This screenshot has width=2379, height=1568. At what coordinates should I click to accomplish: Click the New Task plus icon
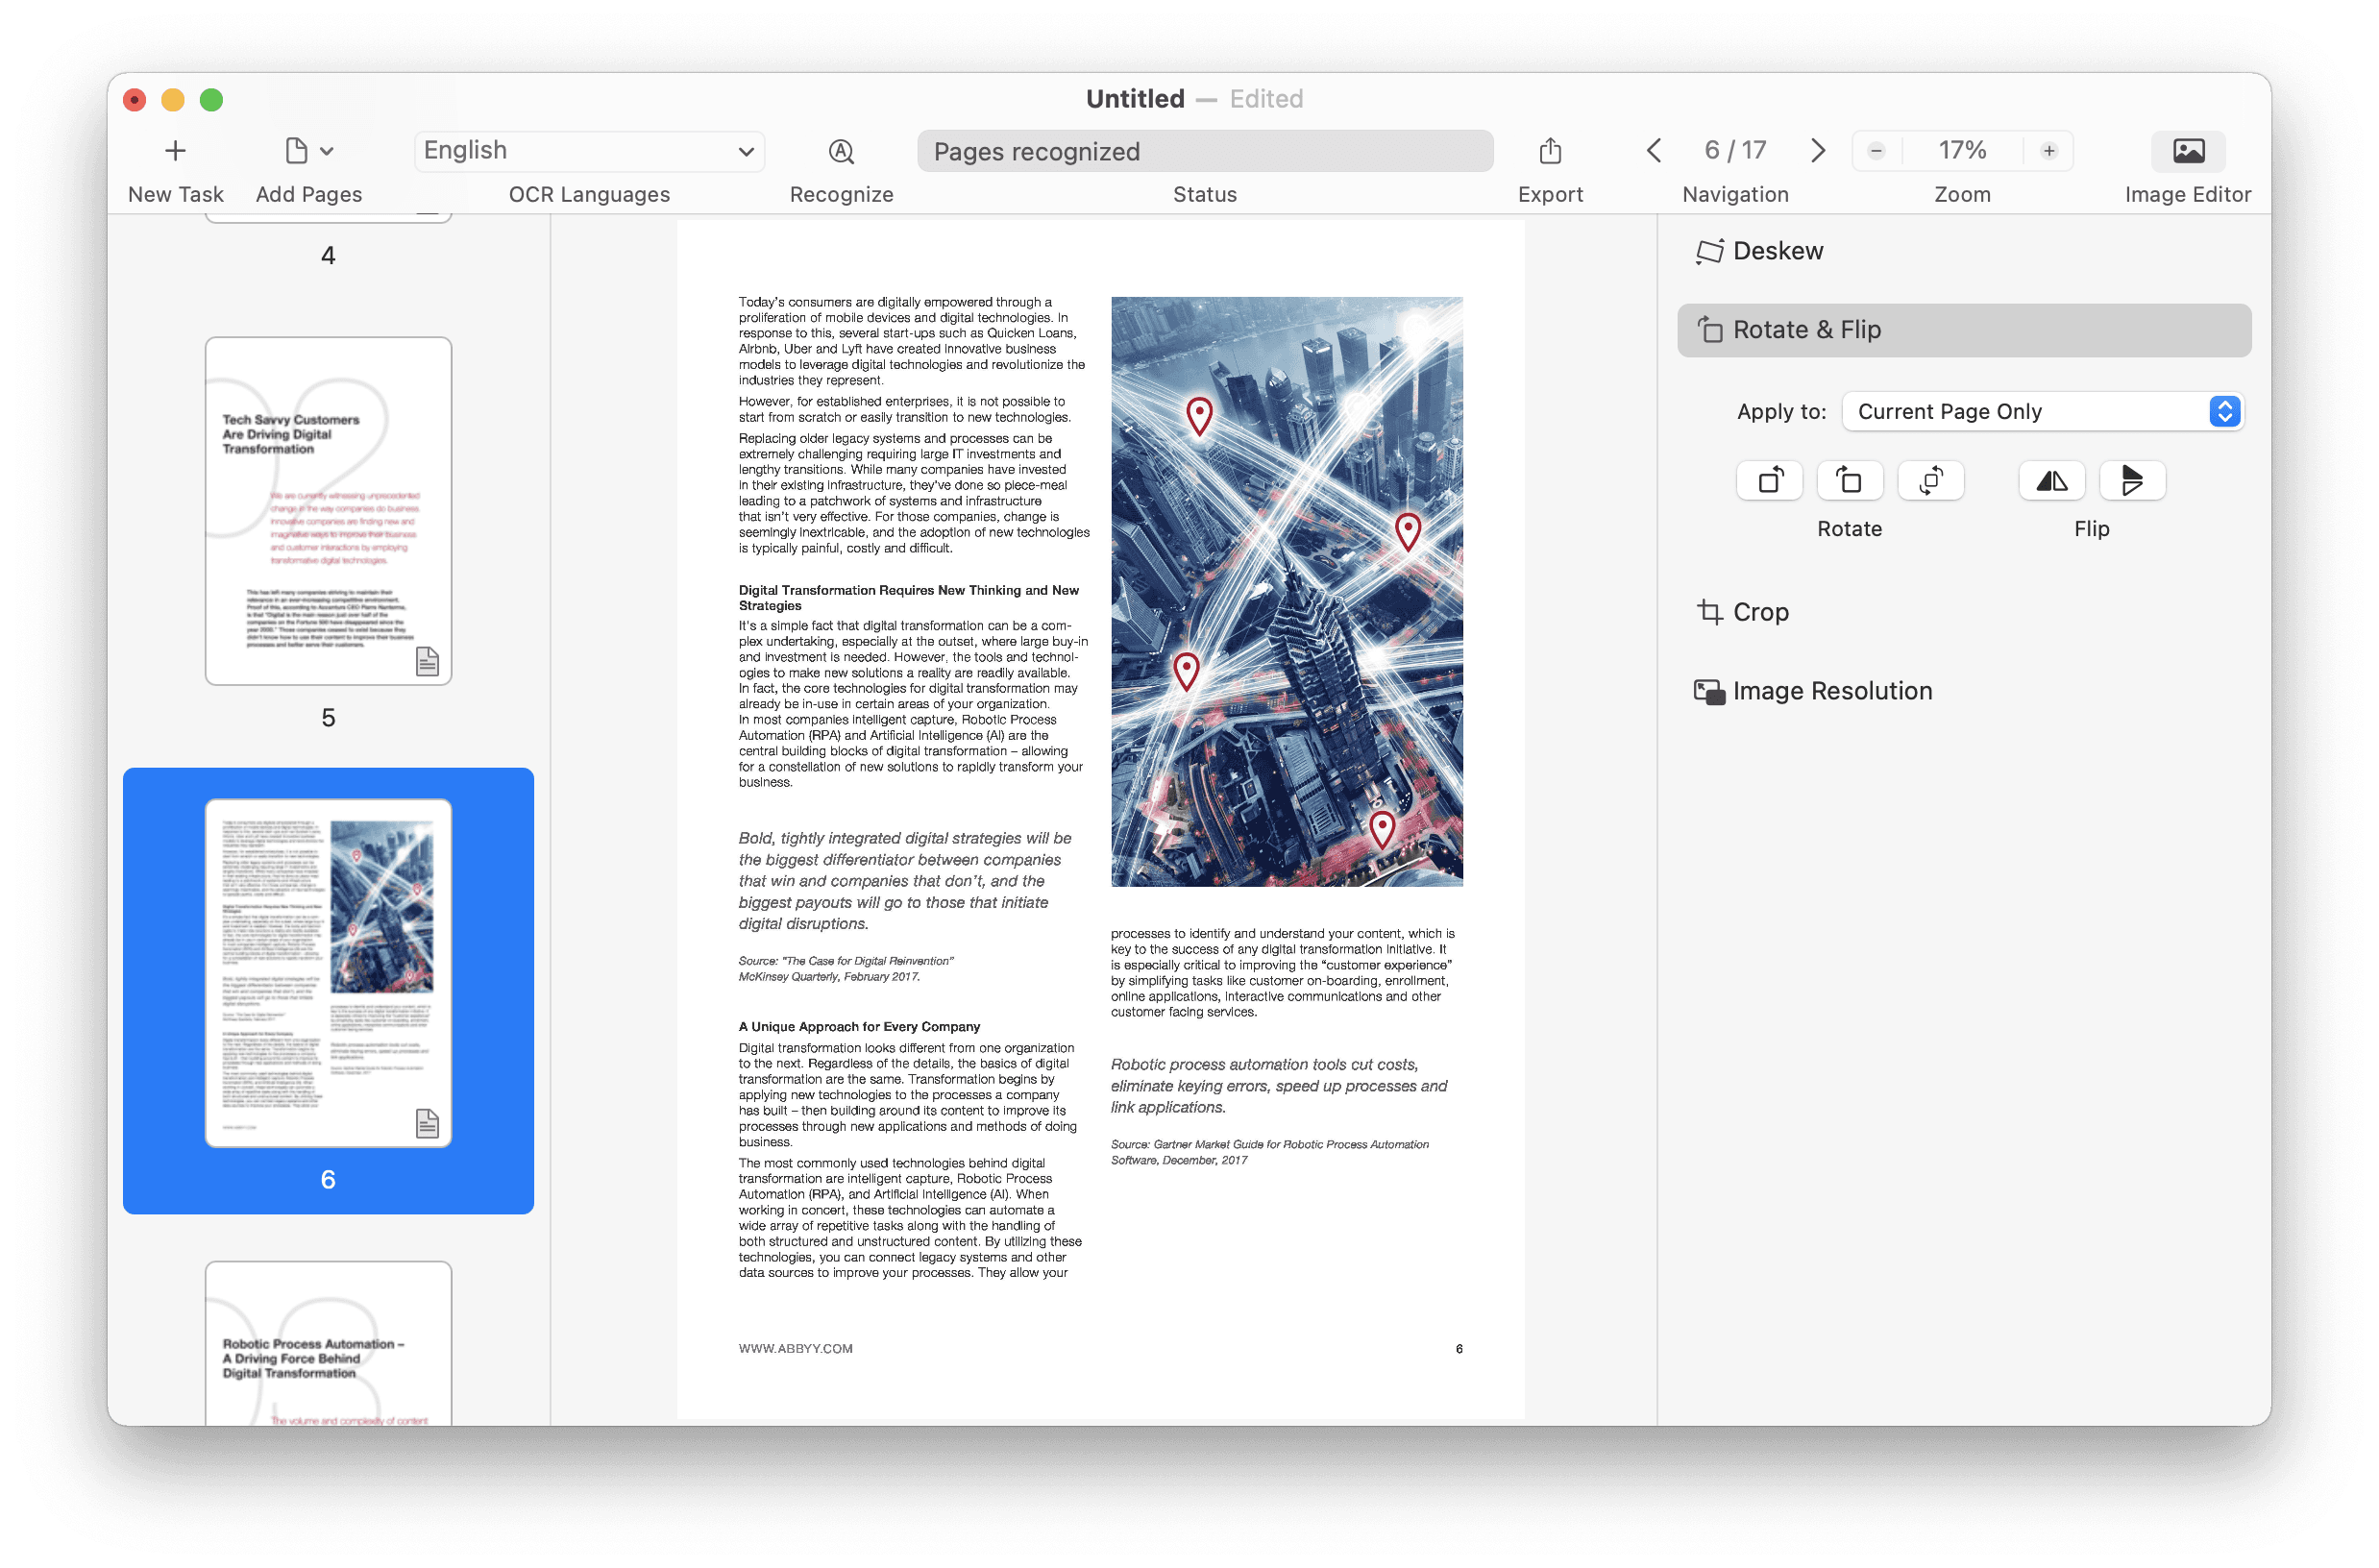175,151
